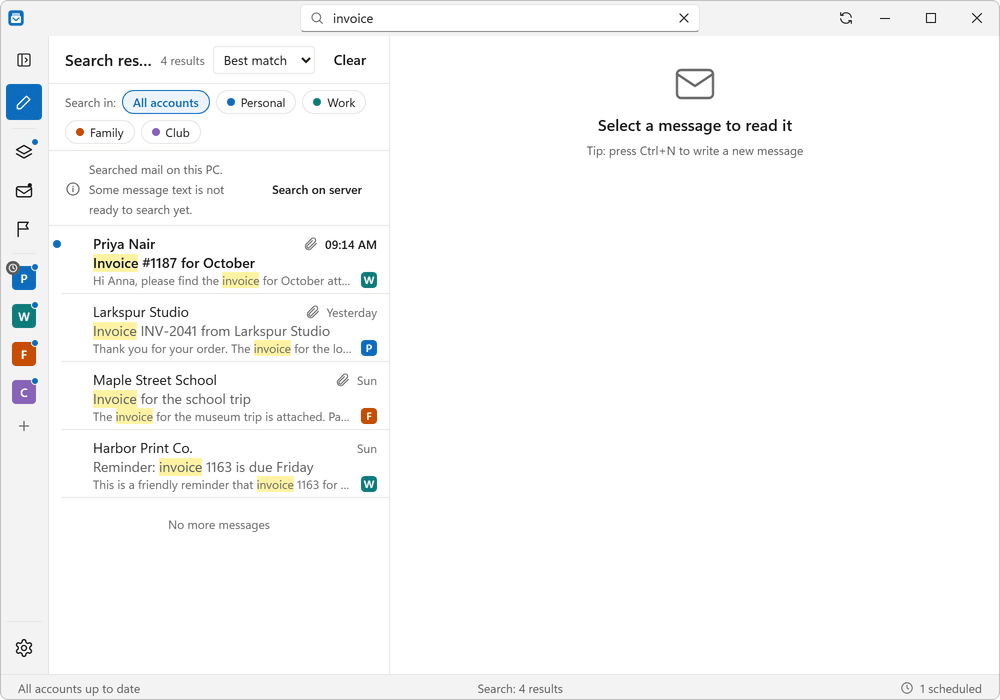Screen dimensions: 1000x700
Task: Click the search magnifier icon
Action: 317,18
